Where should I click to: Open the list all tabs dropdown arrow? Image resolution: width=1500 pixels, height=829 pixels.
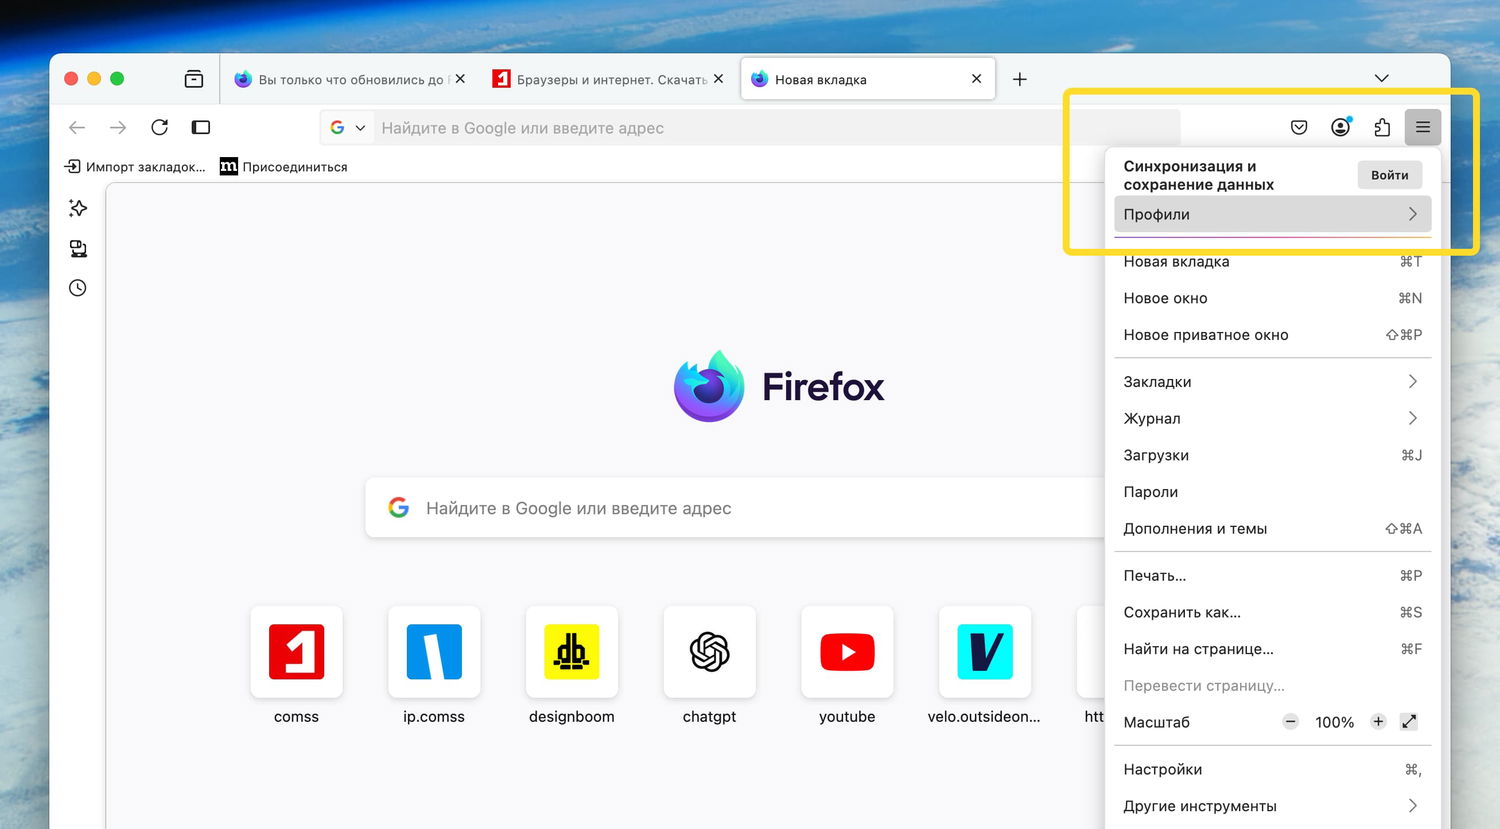(x=1382, y=78)
